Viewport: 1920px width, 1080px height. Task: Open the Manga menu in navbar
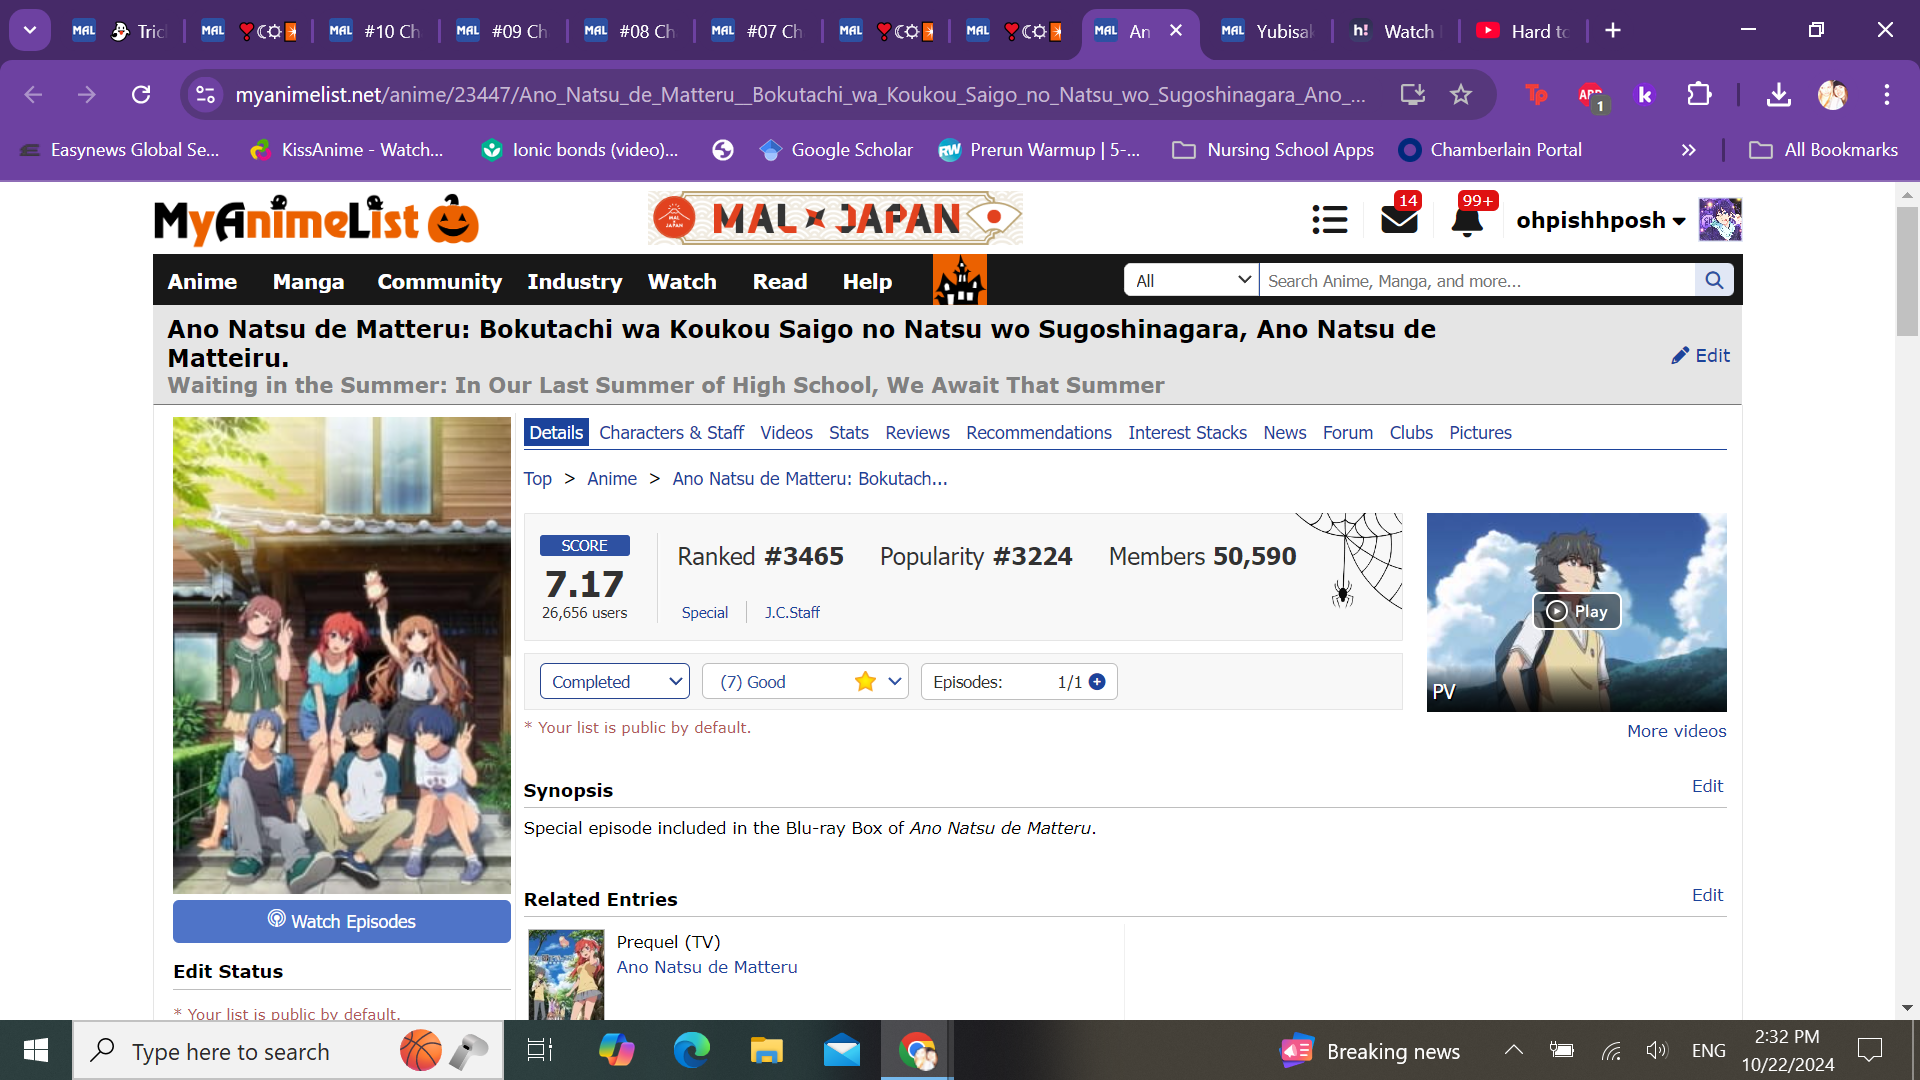click(308, 282)
